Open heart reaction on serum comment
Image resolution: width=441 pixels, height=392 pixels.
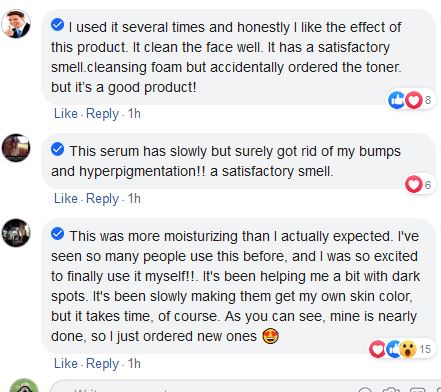(x=413, y=184)
